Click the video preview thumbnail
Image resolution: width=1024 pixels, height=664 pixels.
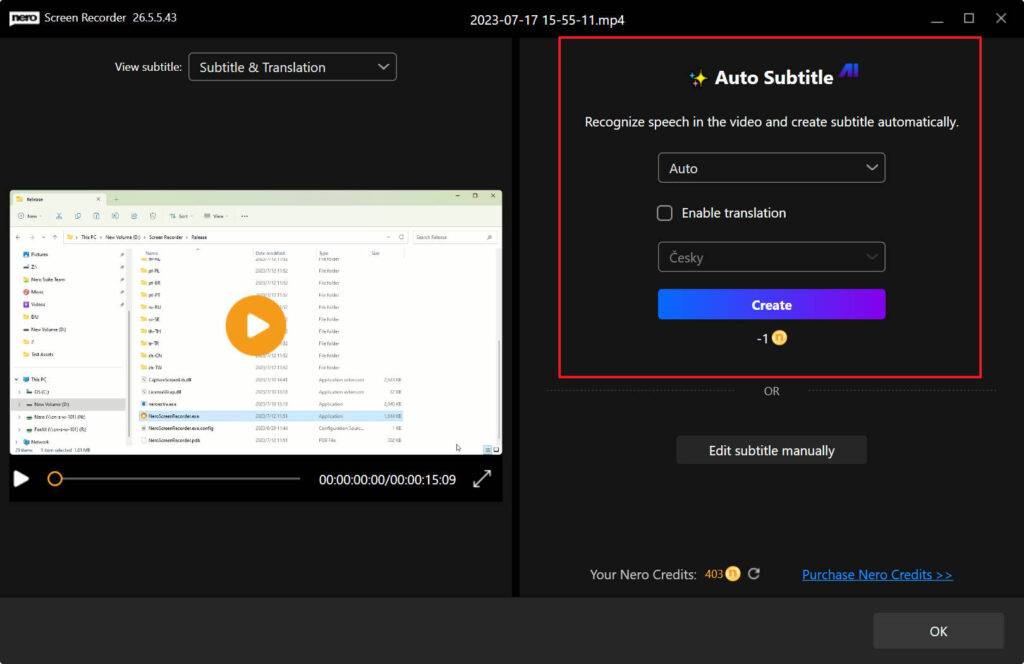pos(256,325)
